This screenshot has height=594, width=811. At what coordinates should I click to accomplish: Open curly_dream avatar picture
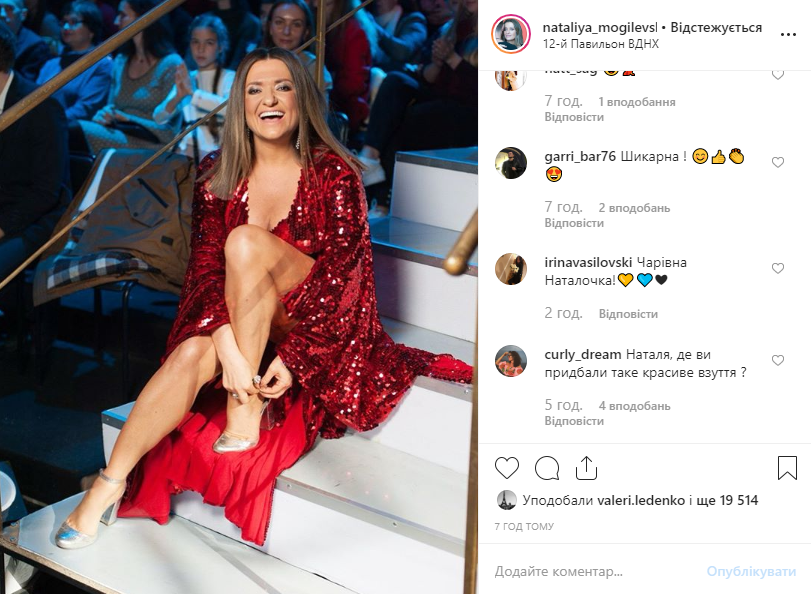(511, 361)
